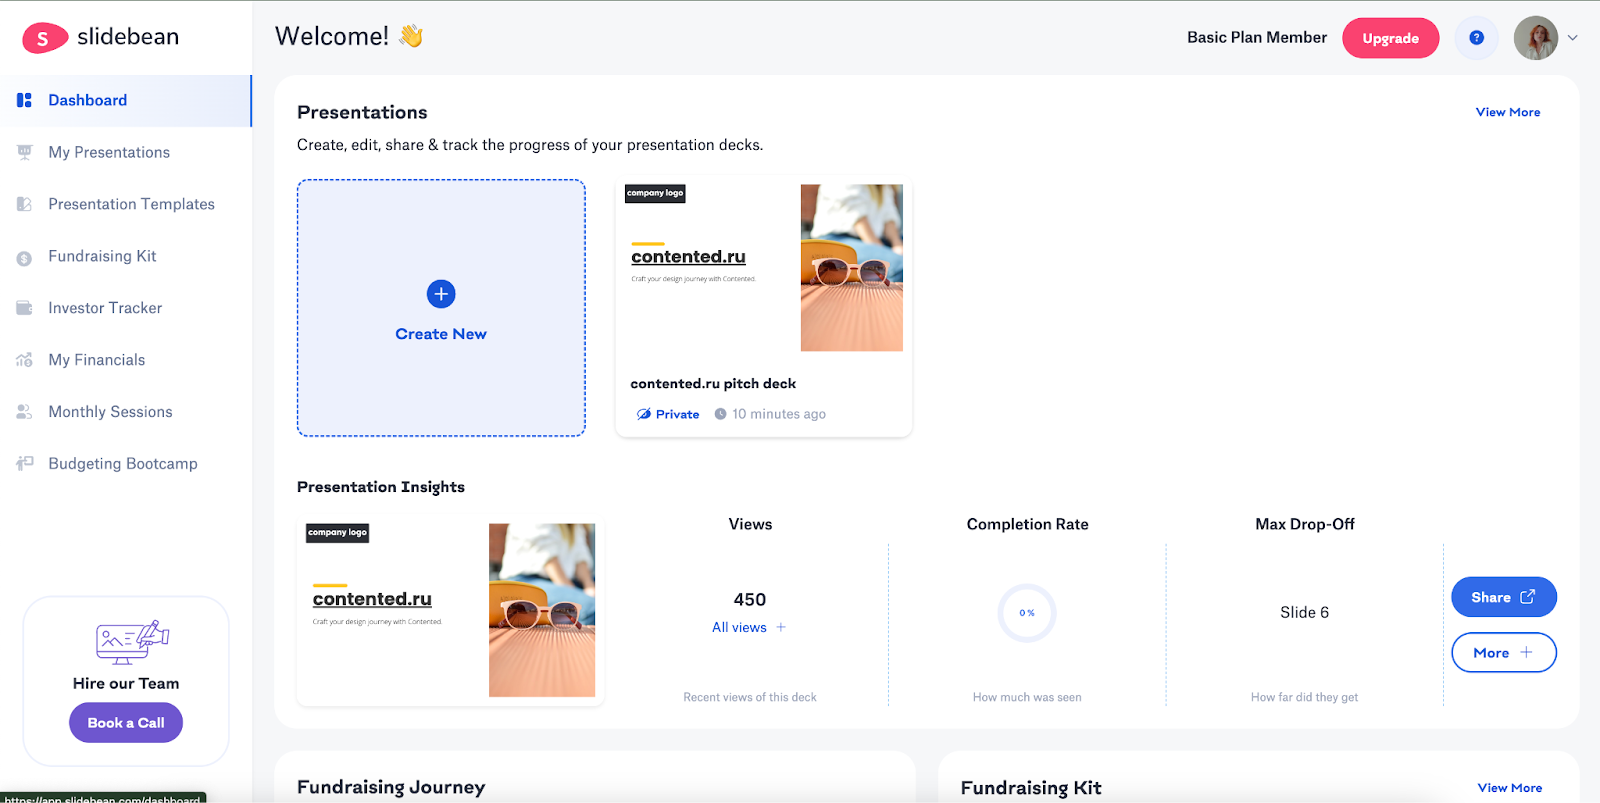Expand the account menu chevron beside the avatar
This screenshot has width=1600, height=803.
click(1573, 38)
